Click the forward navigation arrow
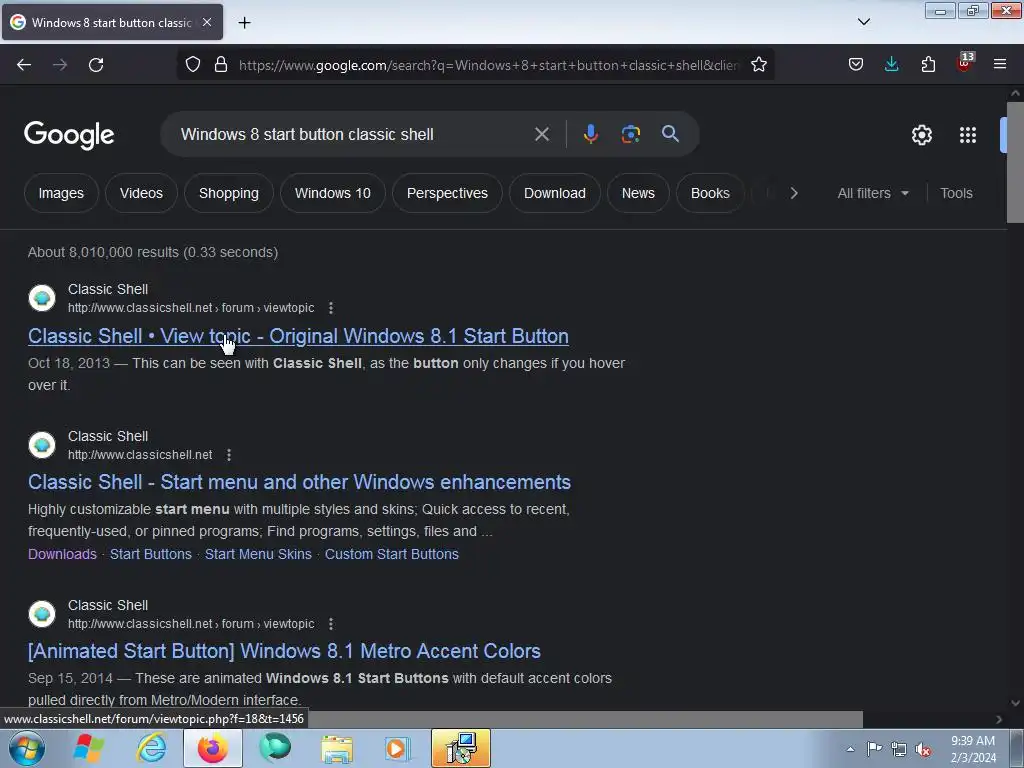The height and width of the screenshot is (768, 1024). pos(60,65)
